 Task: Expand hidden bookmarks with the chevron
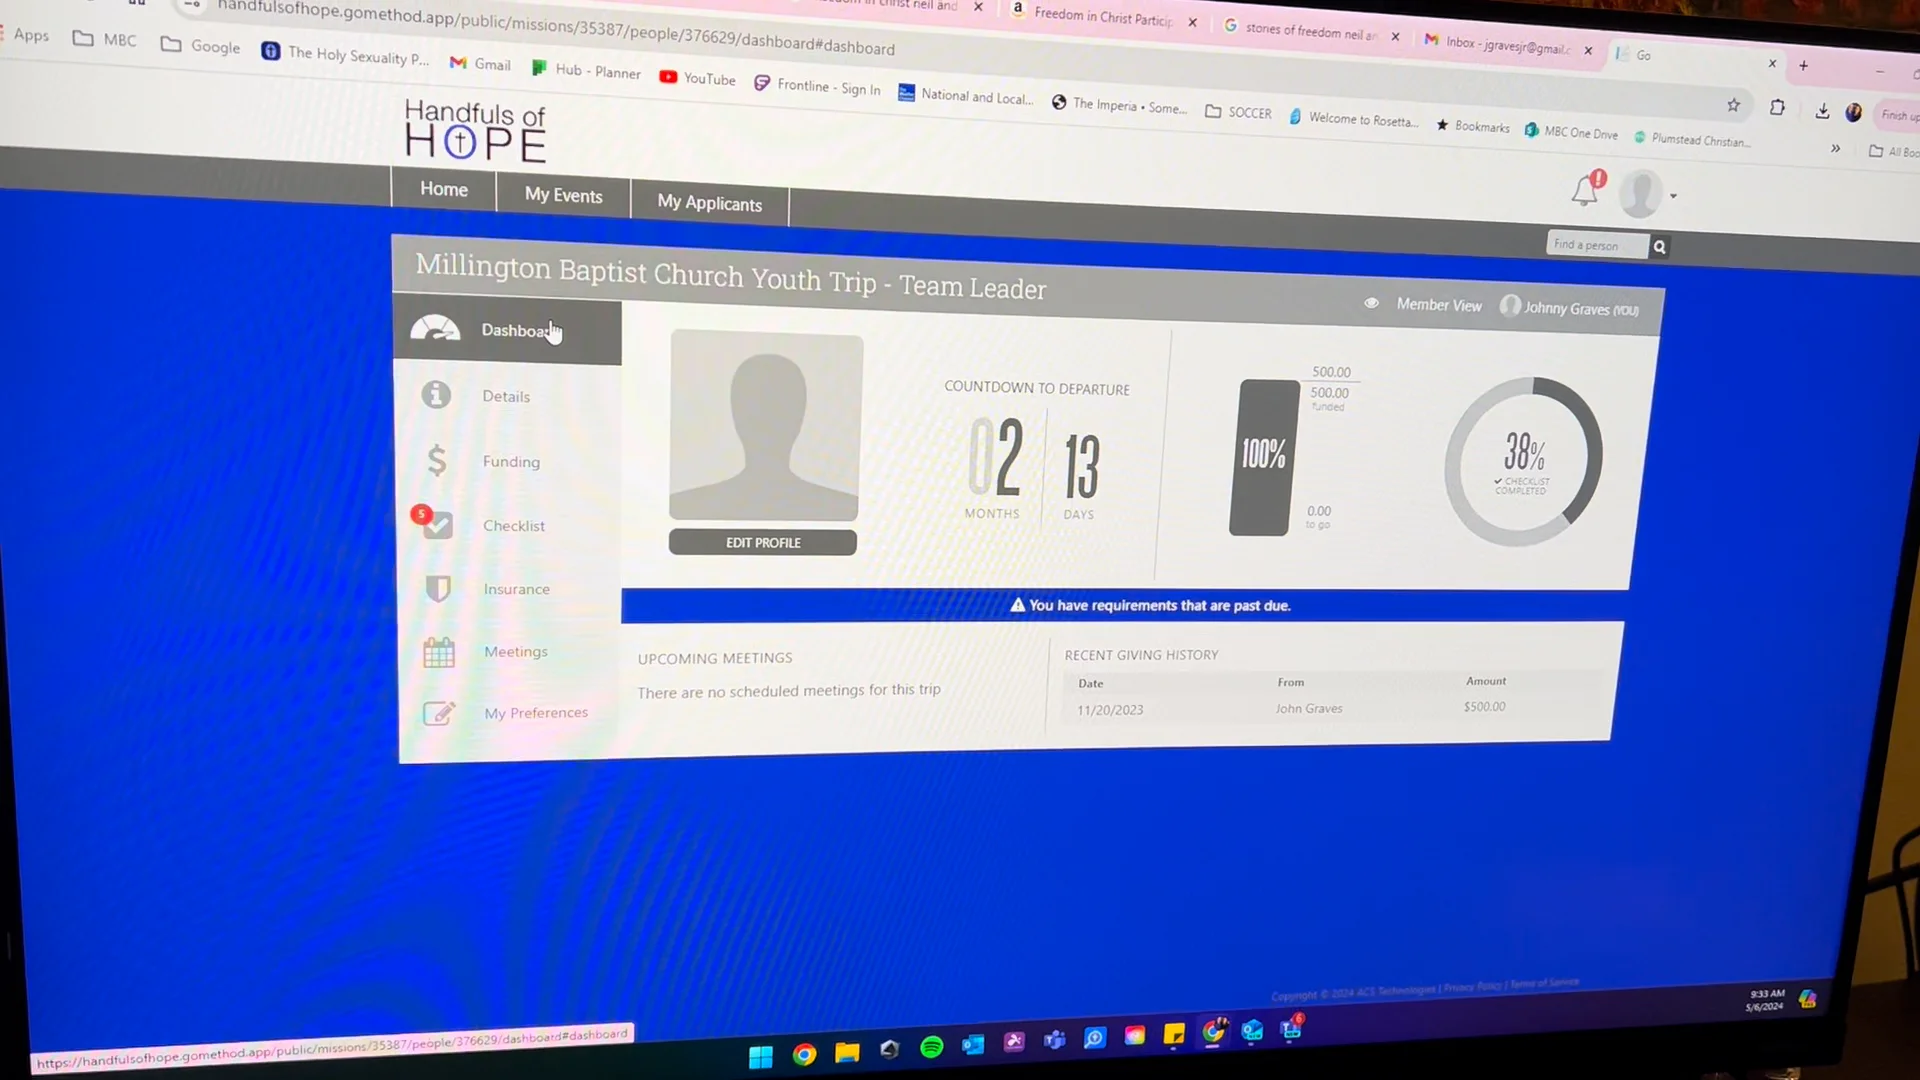pyautogui.click(x=1835, y=149)
